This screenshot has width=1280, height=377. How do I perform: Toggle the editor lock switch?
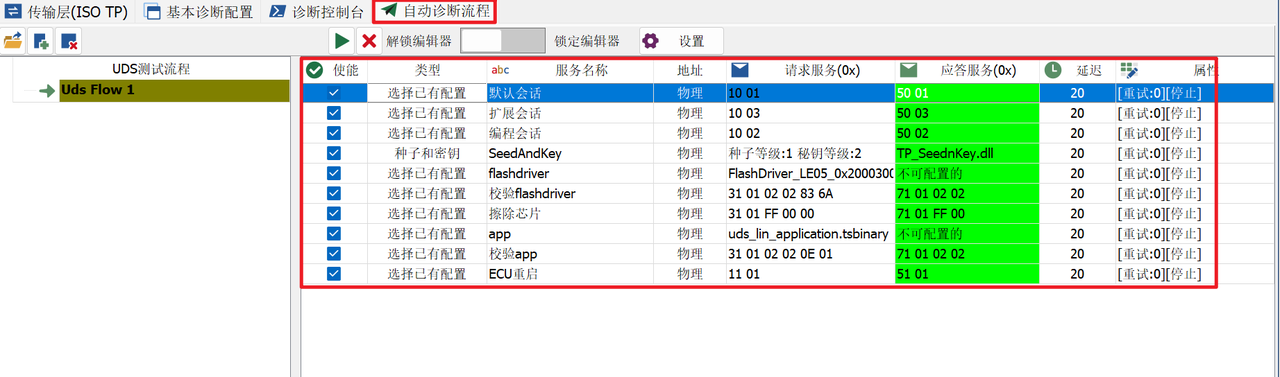point(503,41)
